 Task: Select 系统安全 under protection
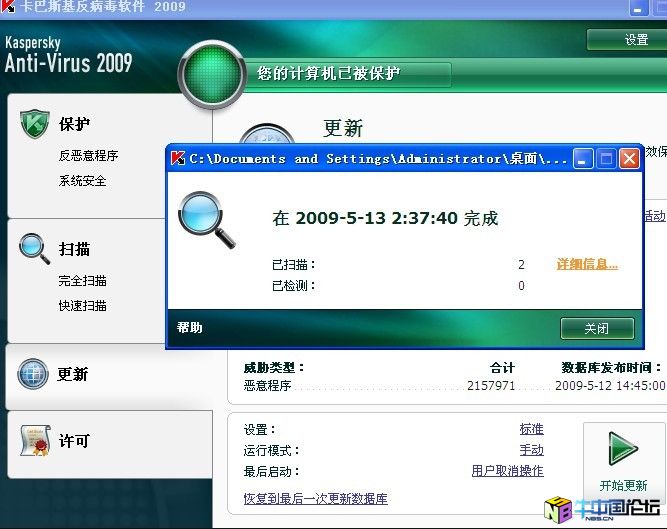(83, 181)
